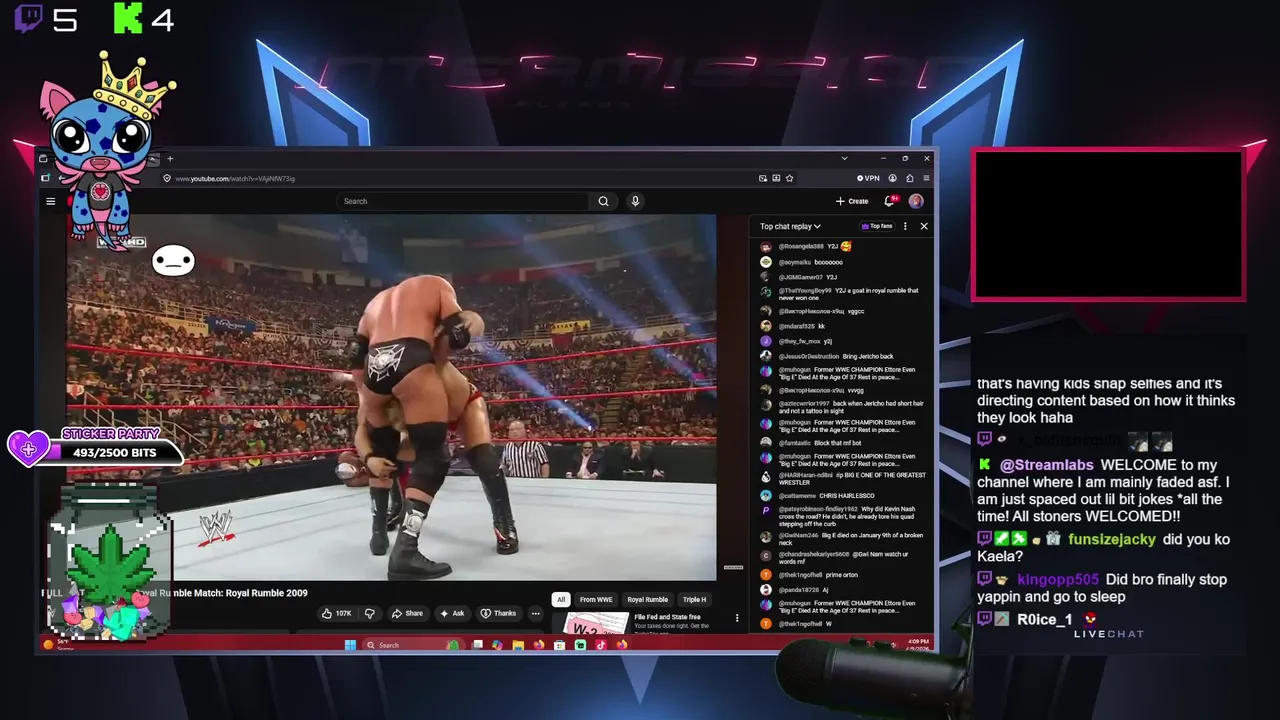The width and height of the screenshot is (1280, 720).
Task: Click the YouTube search input field
Action: click(x=465, y=201)
